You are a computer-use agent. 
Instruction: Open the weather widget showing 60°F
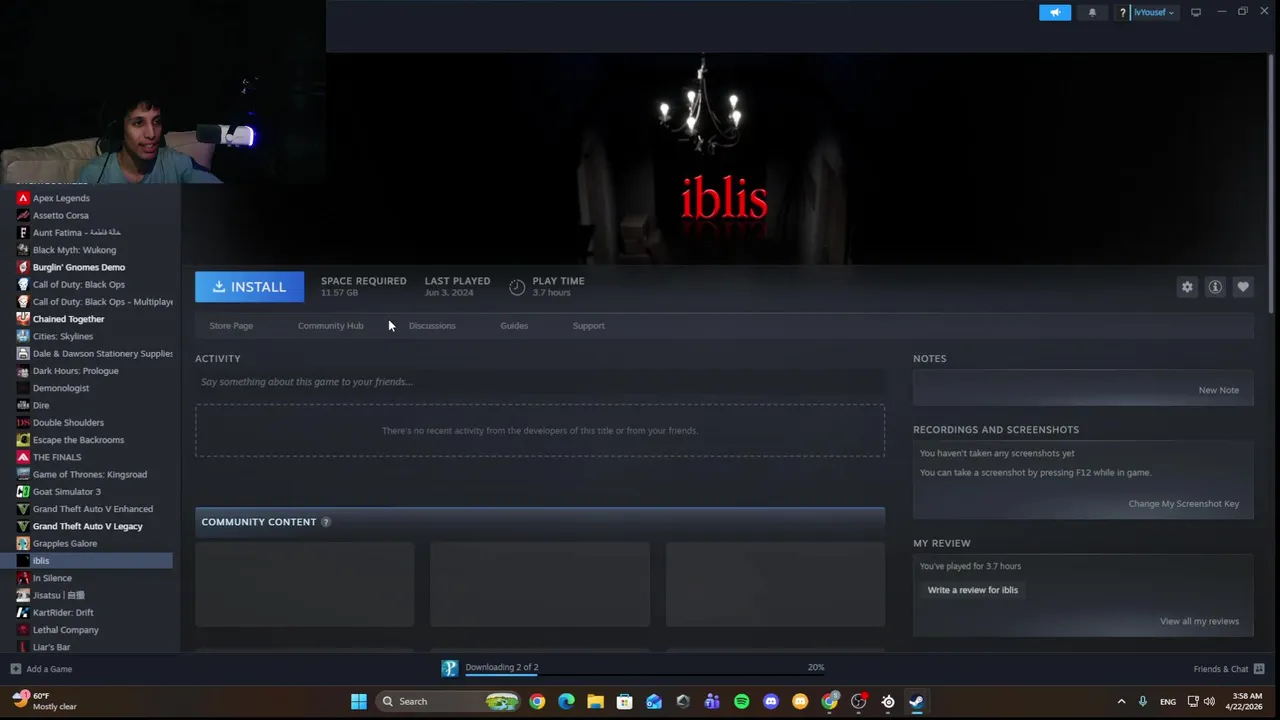pyautogui.click(x=44, y=701)
